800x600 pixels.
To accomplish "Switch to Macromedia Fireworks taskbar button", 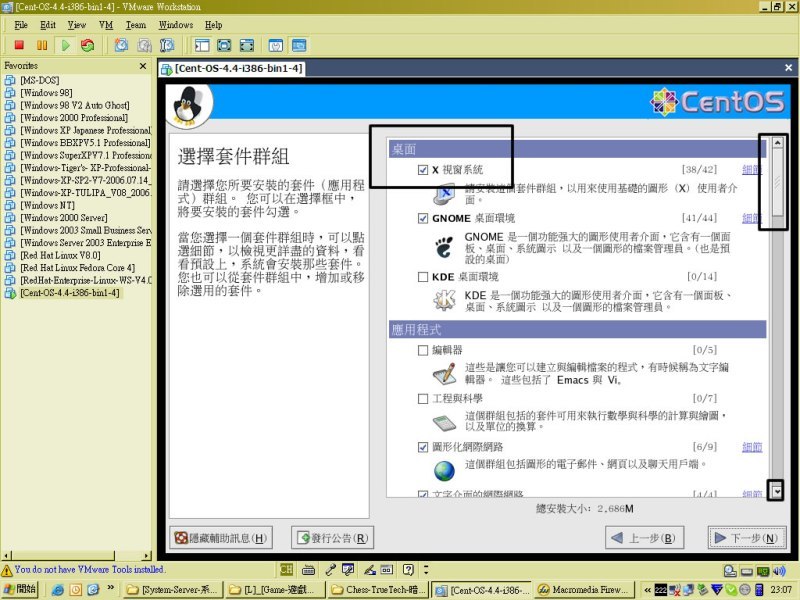I will pyautogui.click(x=583, y=590).
